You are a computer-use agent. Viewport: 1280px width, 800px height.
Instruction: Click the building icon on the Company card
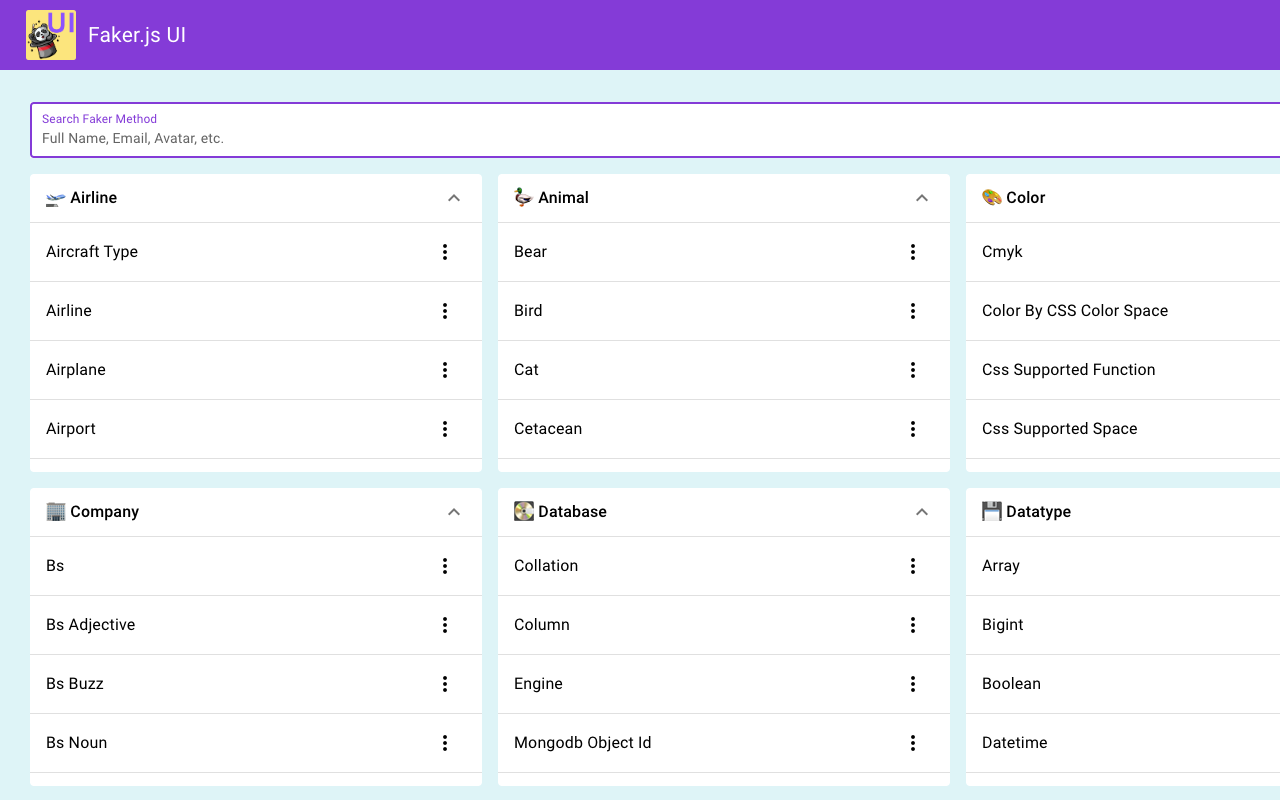coord(55,511)
